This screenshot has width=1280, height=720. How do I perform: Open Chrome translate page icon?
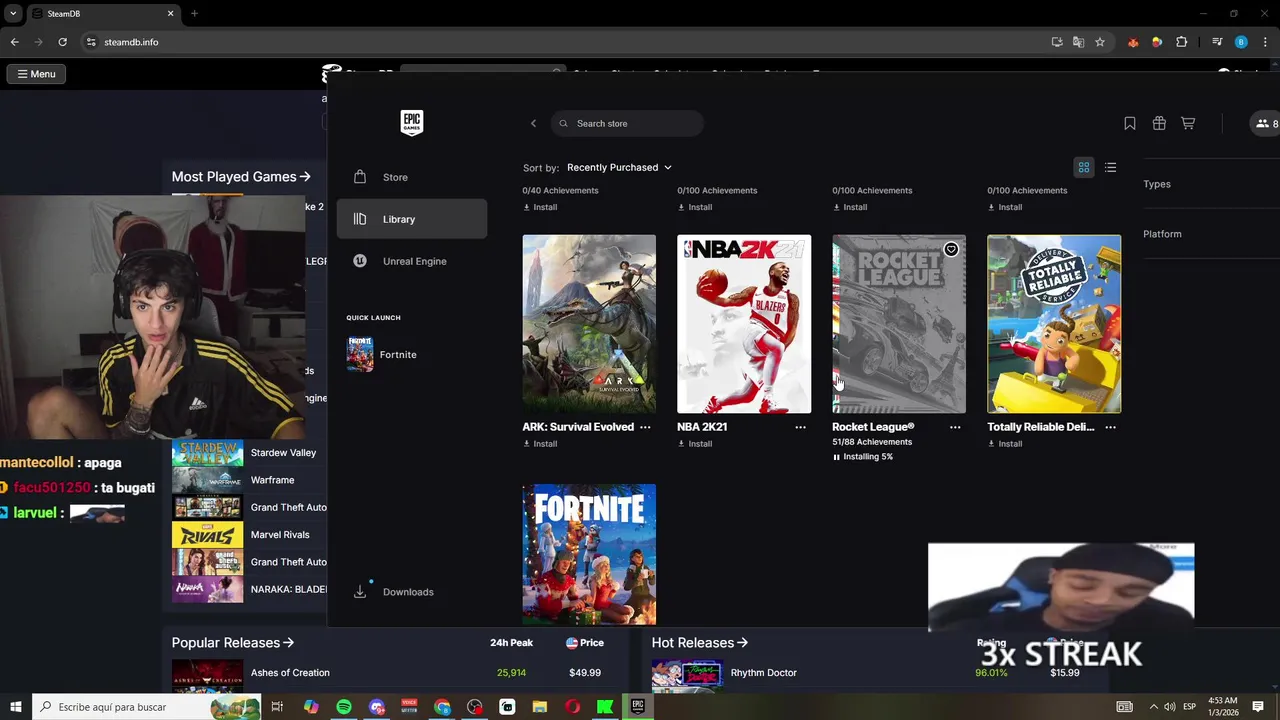pos(1078,42)
